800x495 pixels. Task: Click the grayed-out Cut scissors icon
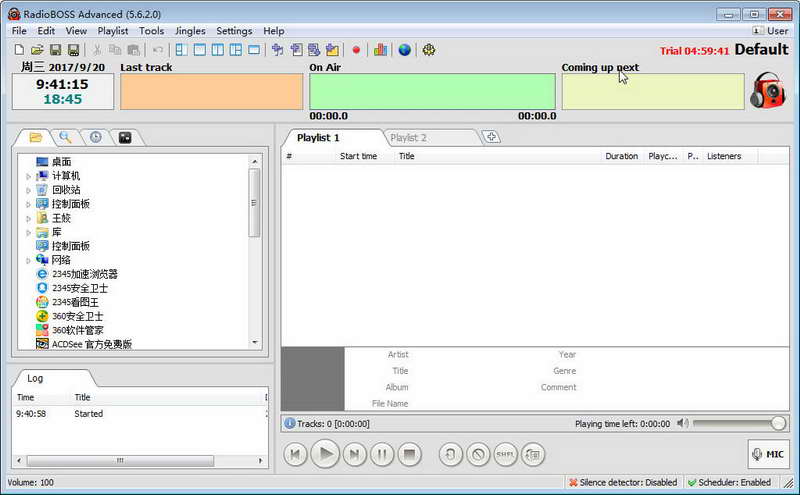click(x=96, y=50)
